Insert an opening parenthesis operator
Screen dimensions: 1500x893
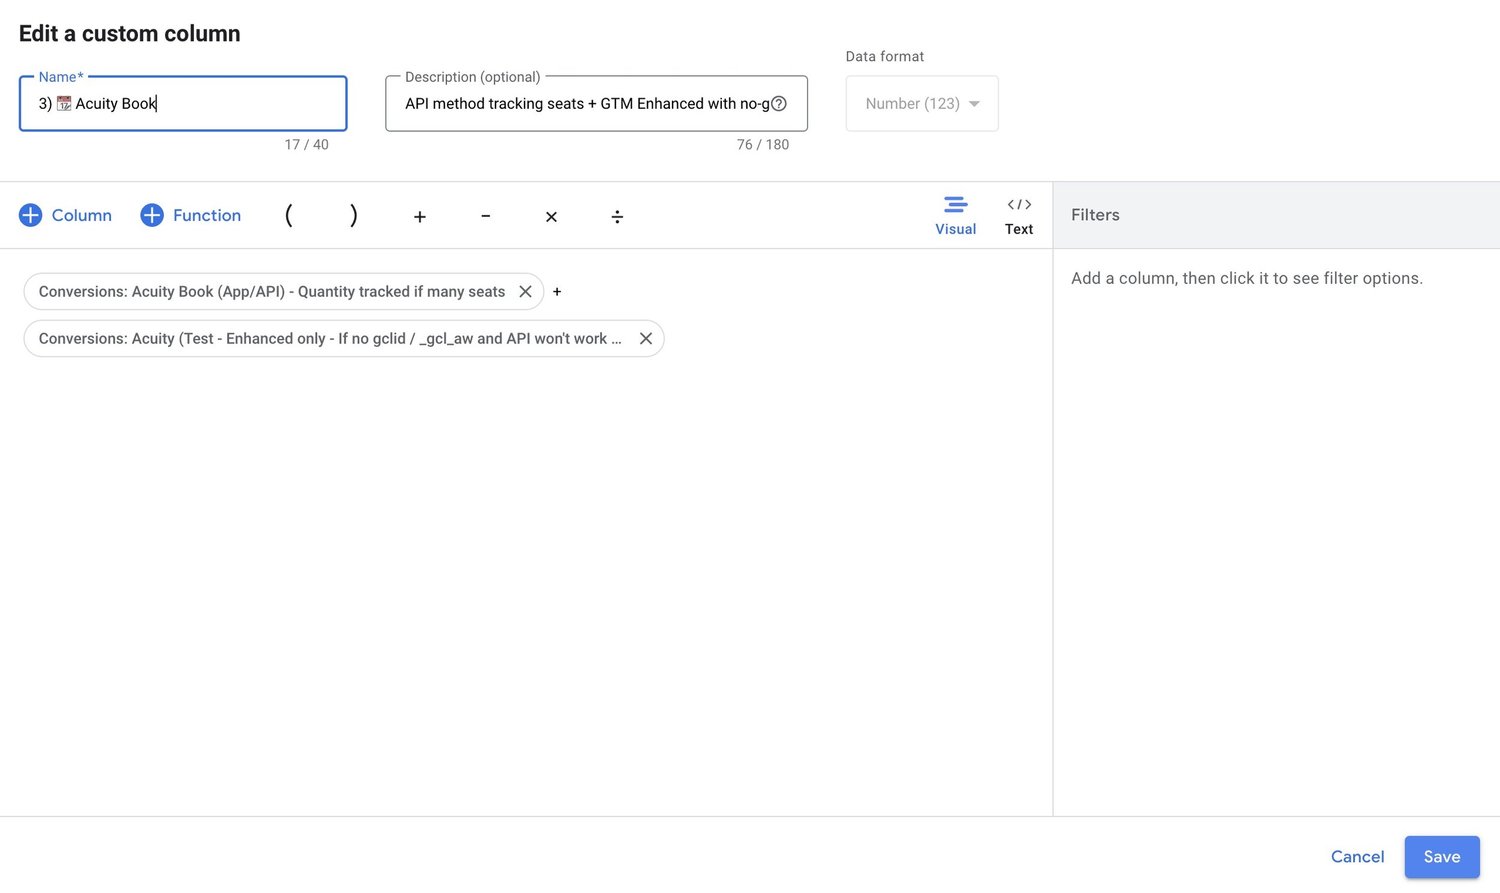[x=288, y=215]
